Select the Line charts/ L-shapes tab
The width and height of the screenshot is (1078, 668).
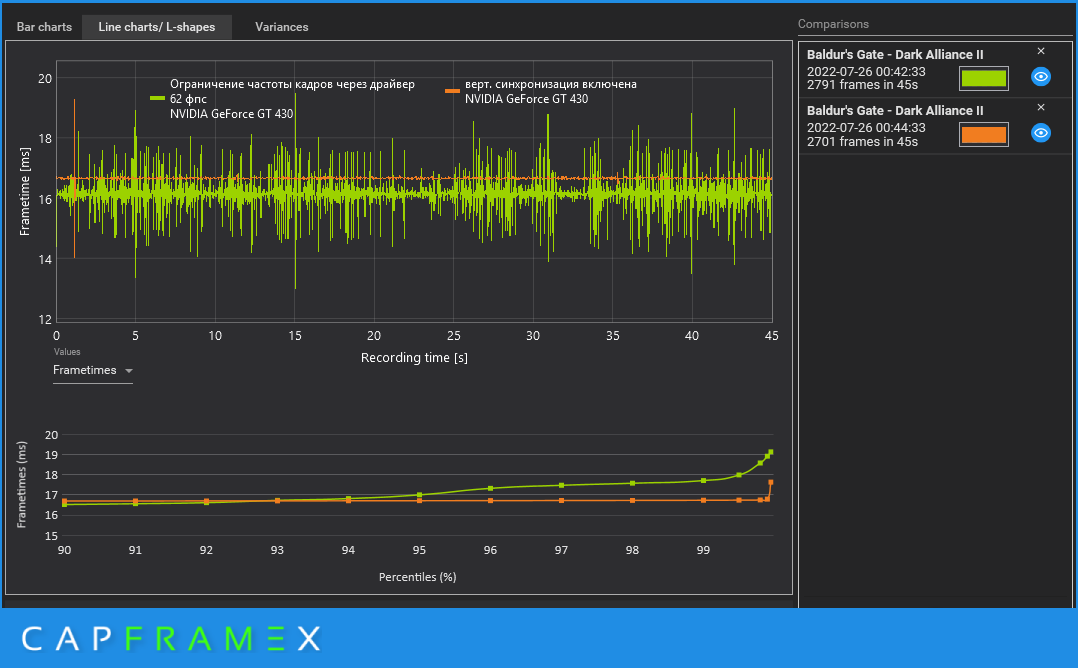coord(156,27)
